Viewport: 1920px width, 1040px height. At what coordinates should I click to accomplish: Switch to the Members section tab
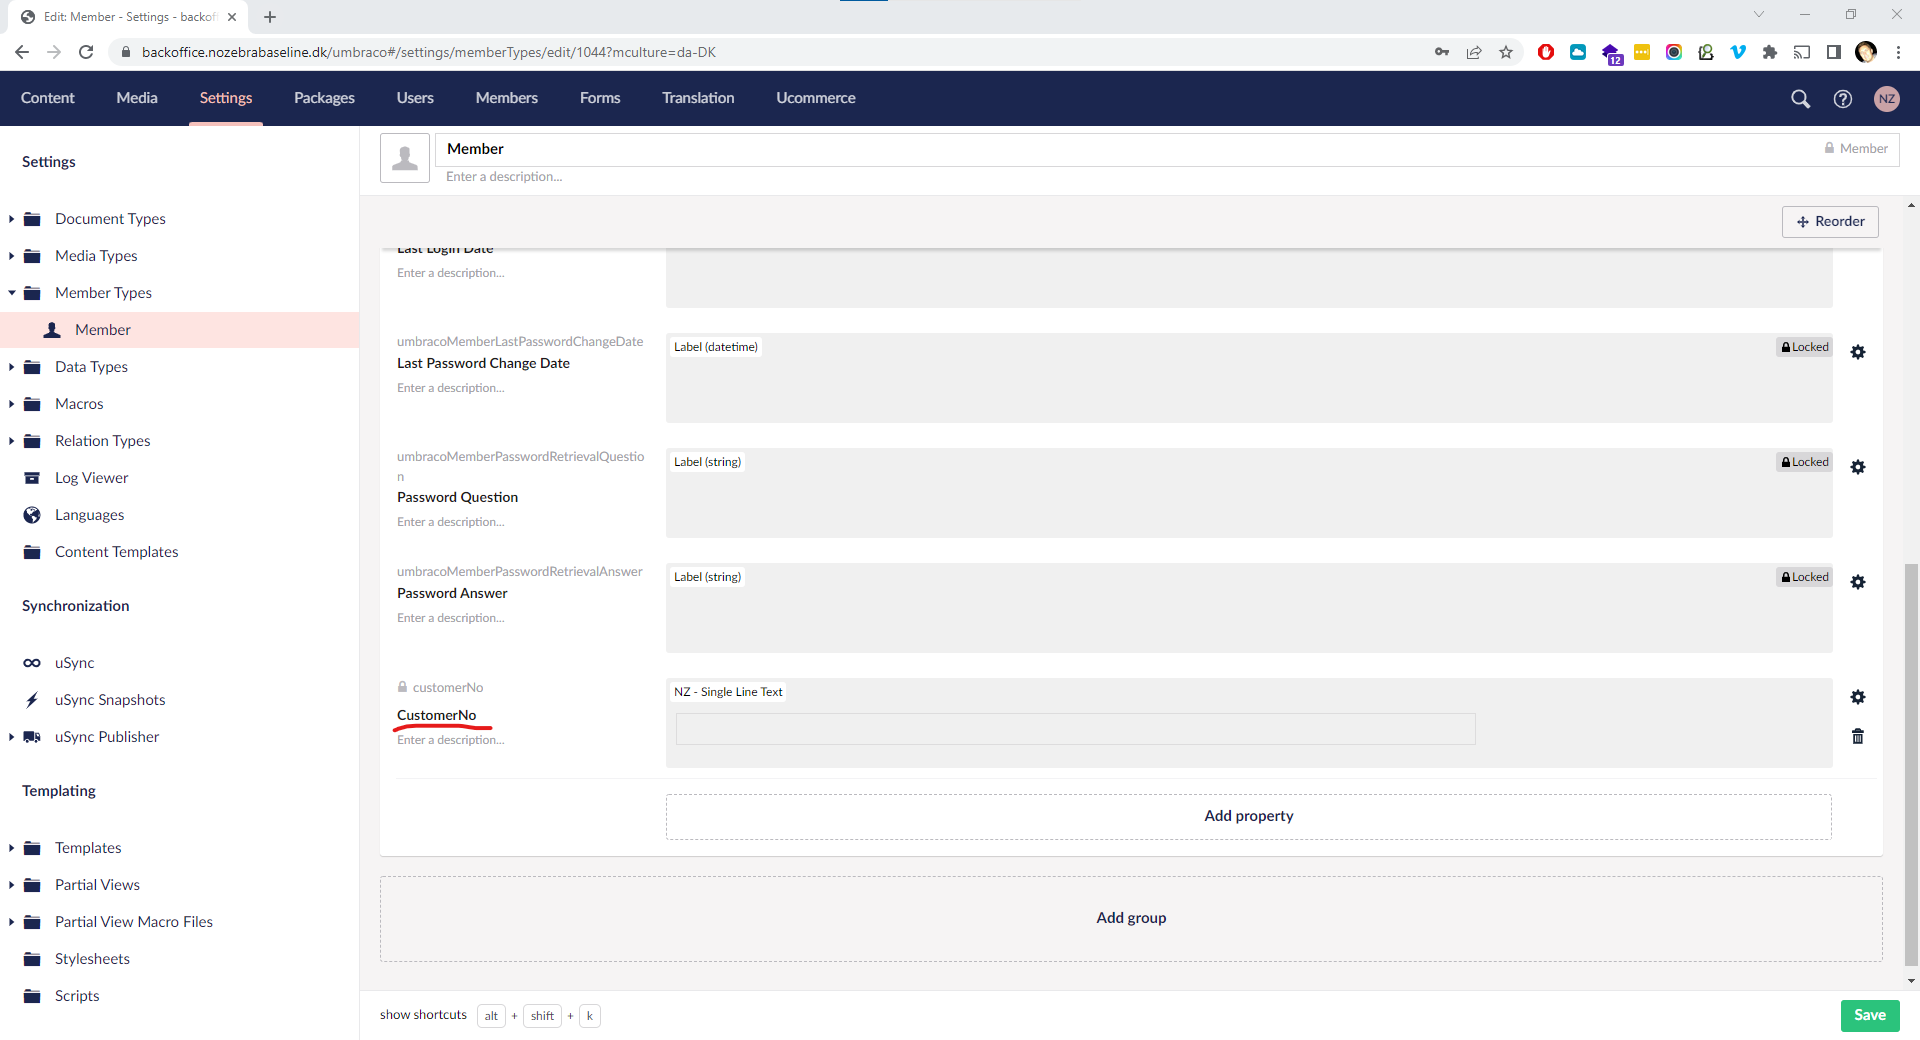(506, 98)
